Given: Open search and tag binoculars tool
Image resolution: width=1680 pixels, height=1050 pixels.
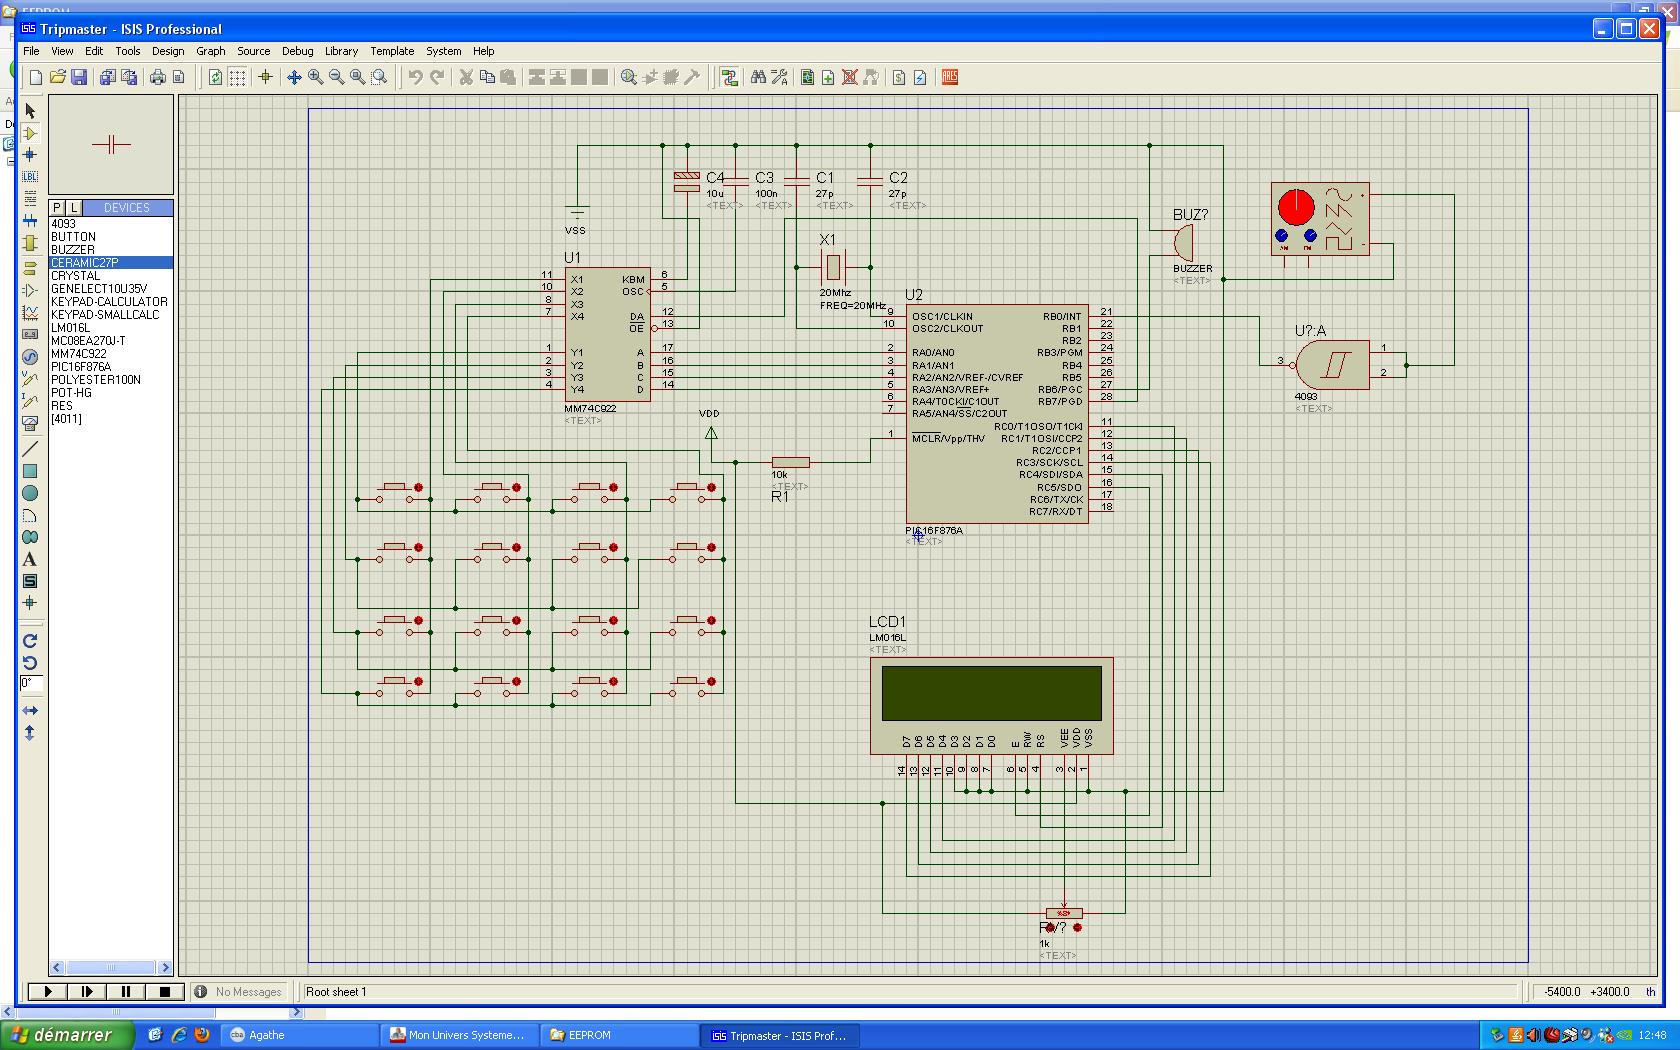Looking at the screenshot, I should (x=758, y=77).
